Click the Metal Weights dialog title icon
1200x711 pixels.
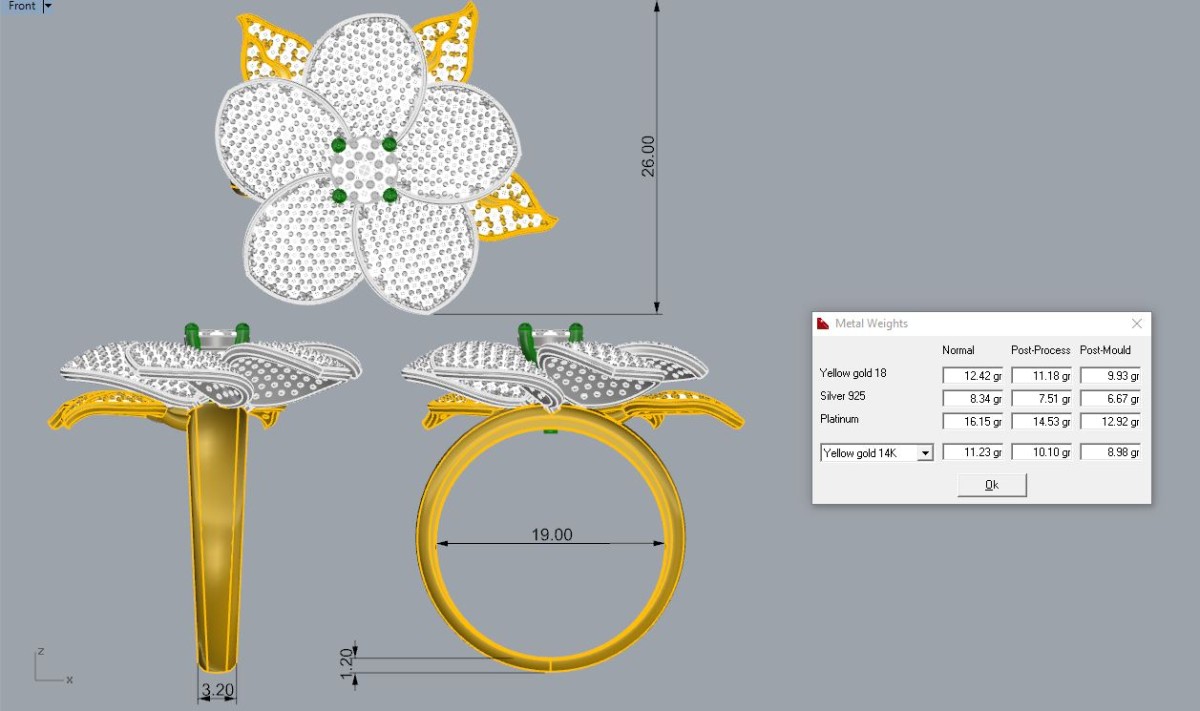coord(823,324)
